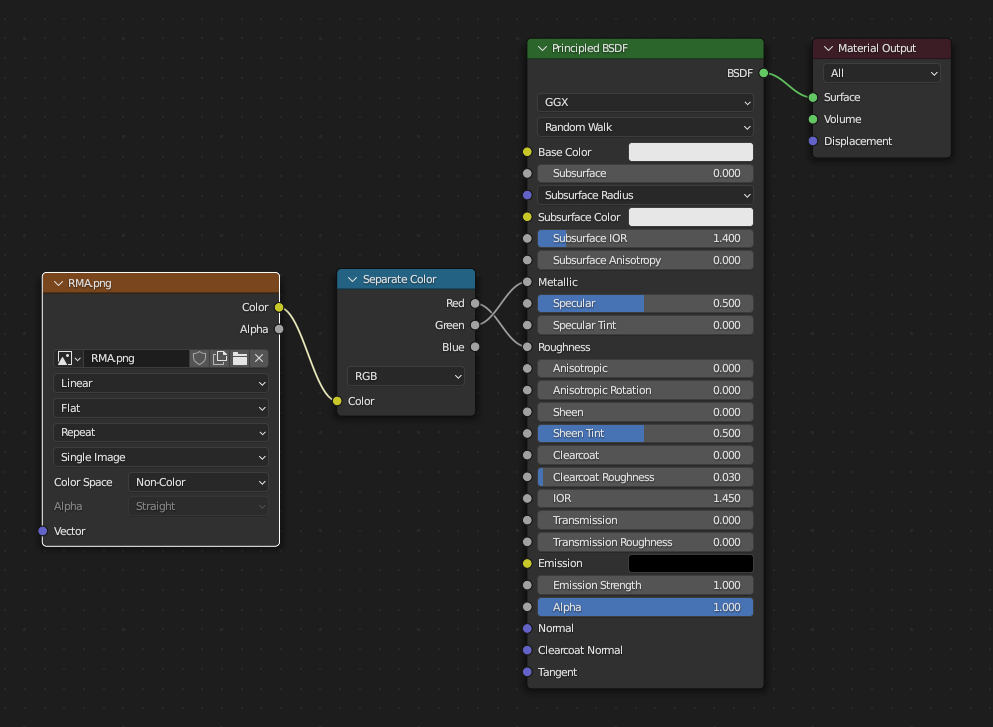This screenshot has height=727, width=993.
Task: Click the new image copy icon
Action: point(220,358)
